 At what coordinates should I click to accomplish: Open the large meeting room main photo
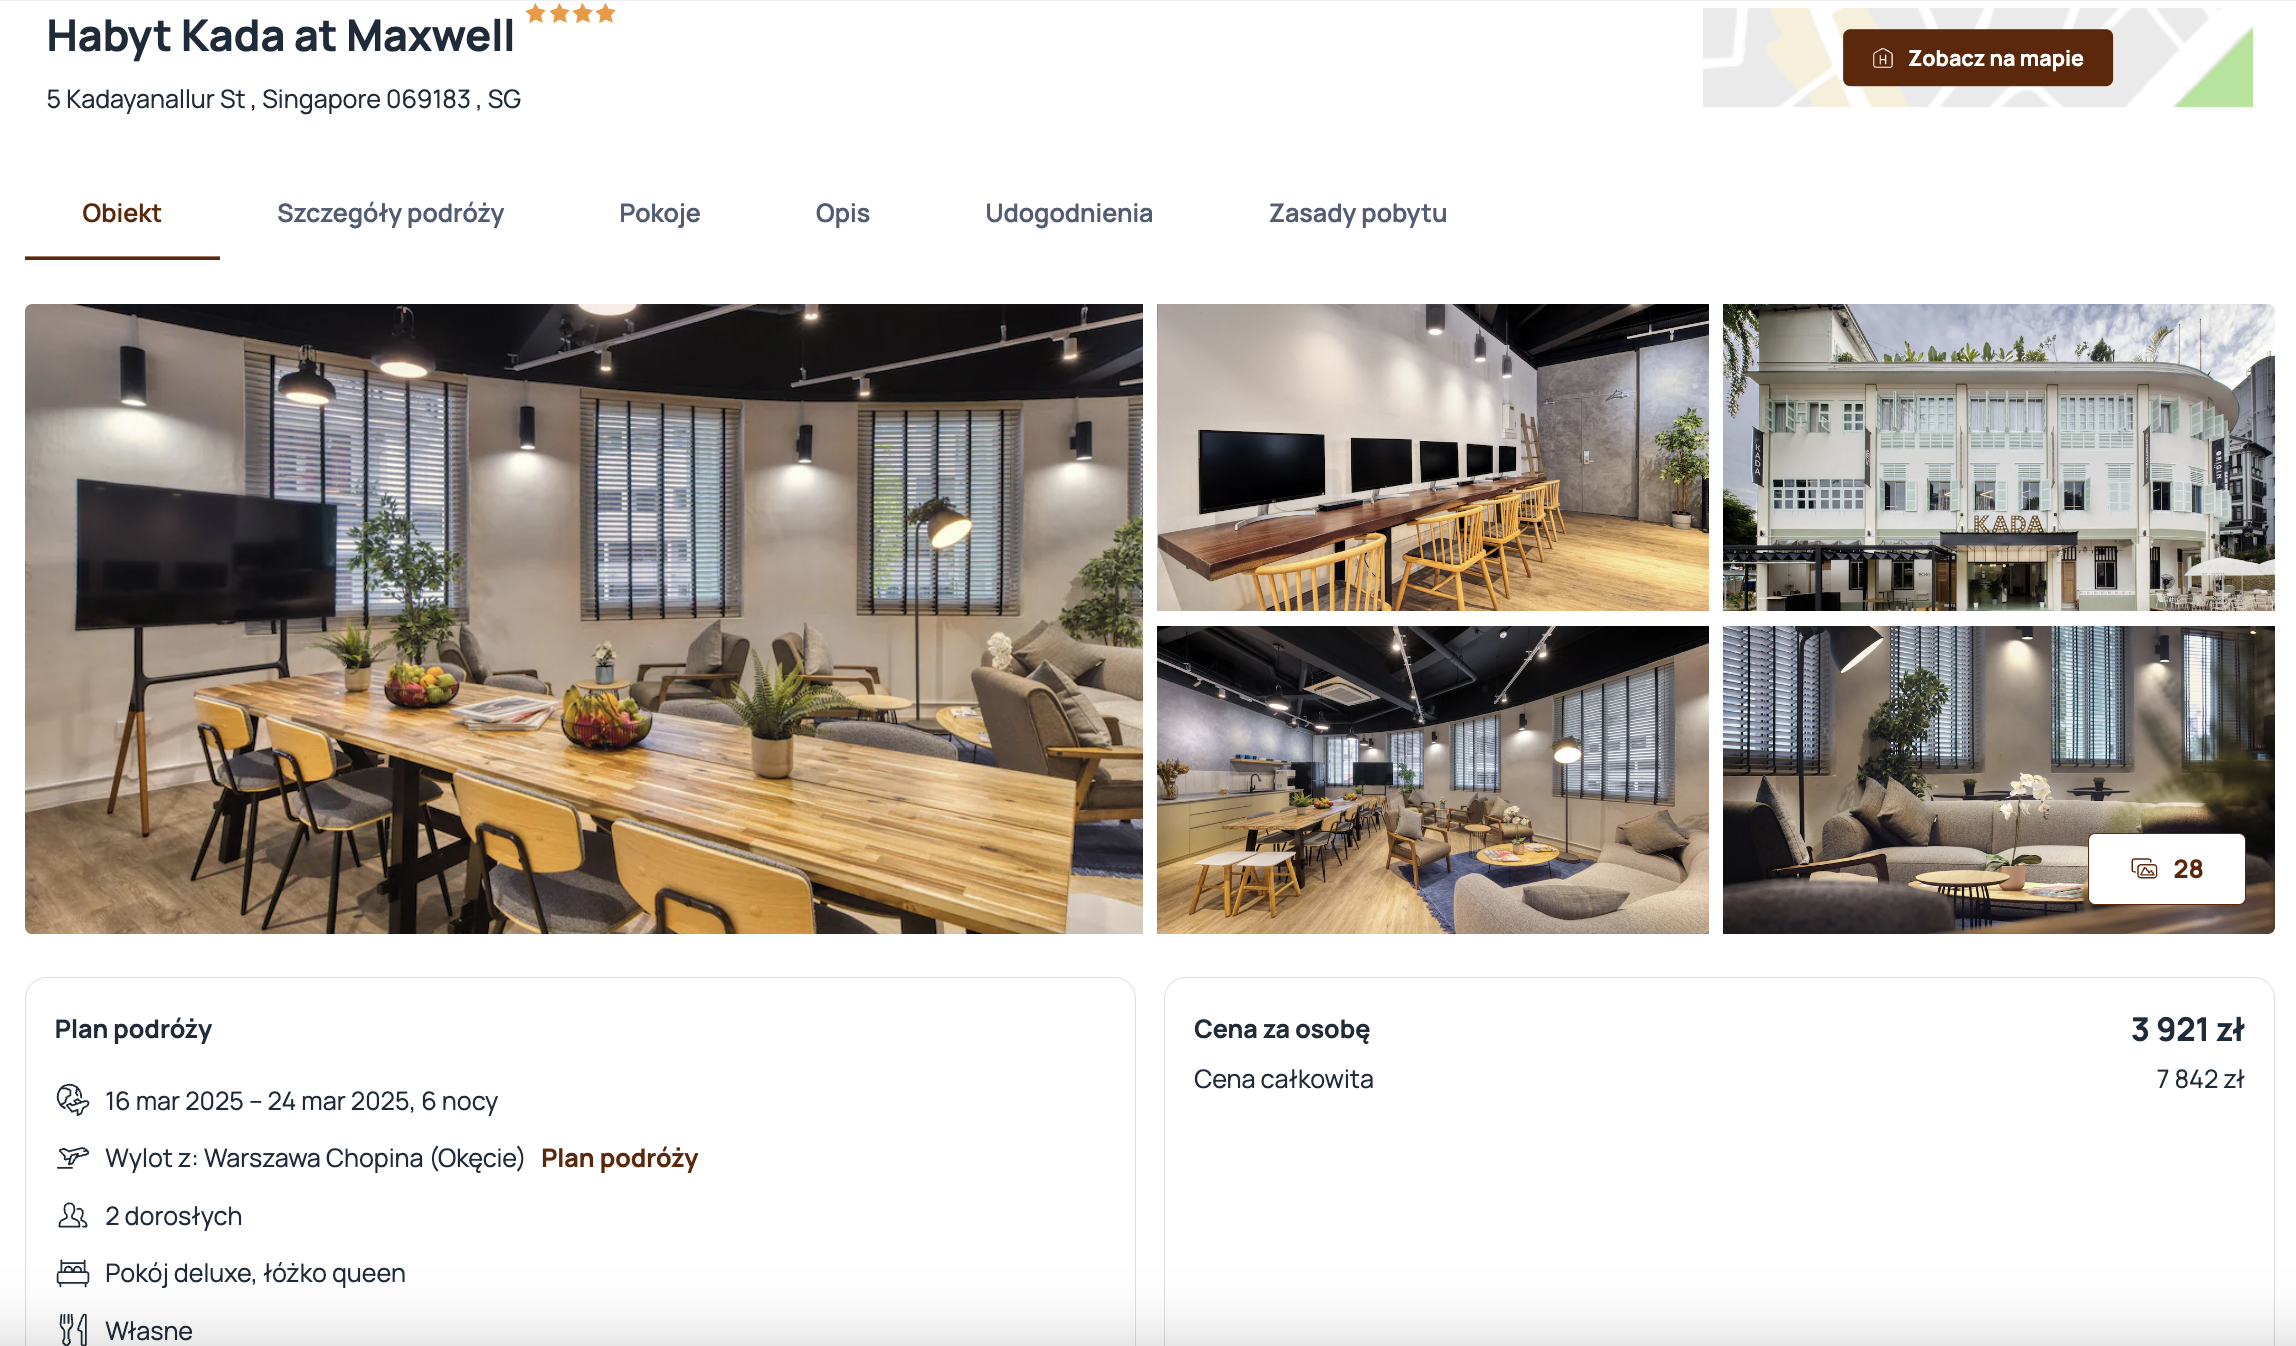[584, 619]
